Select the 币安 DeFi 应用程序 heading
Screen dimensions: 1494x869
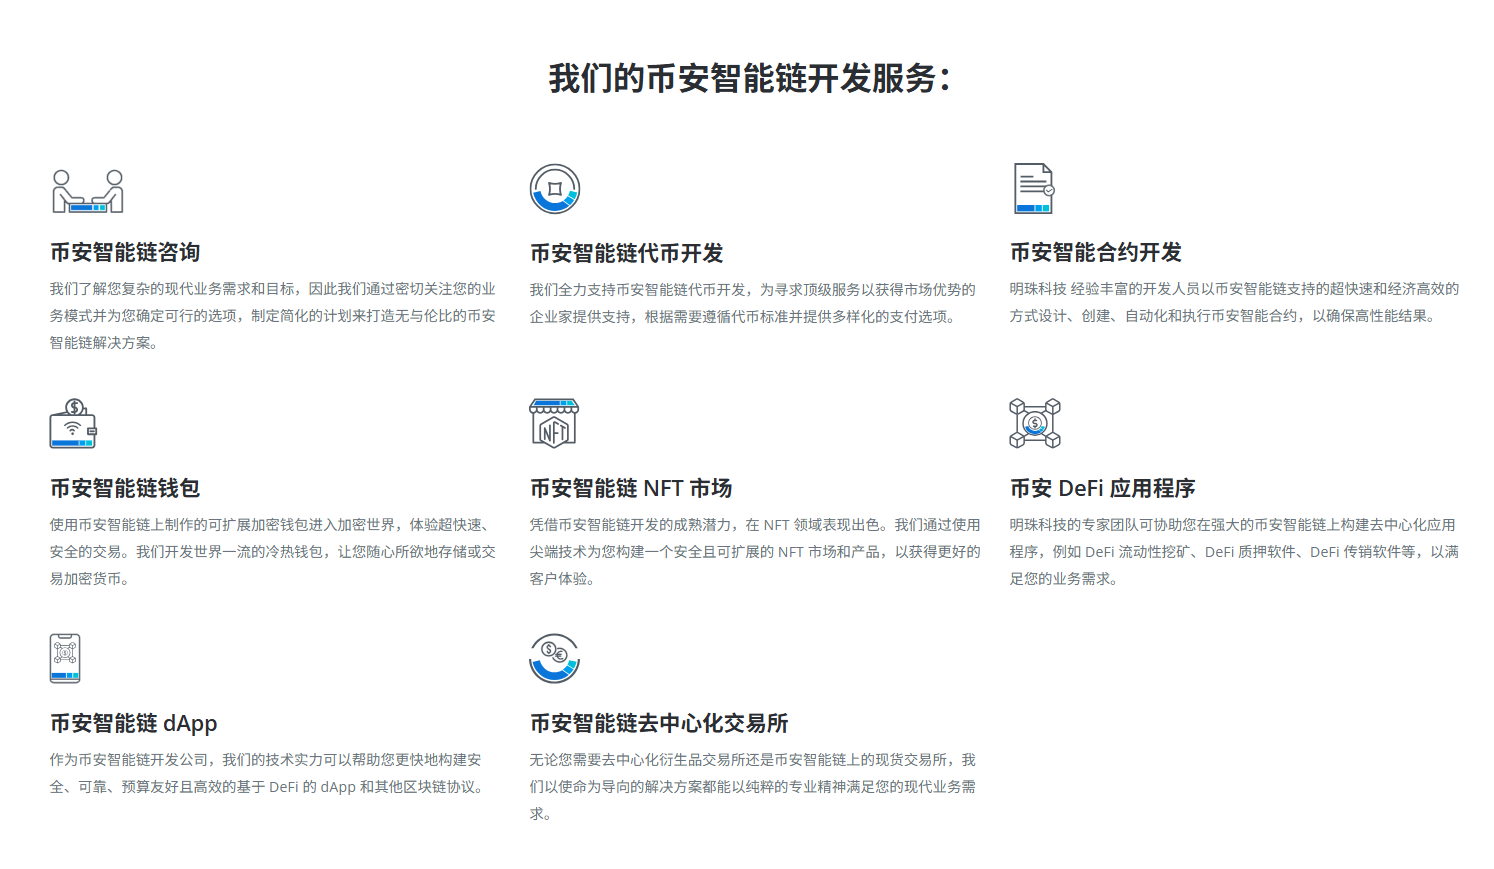click(x=1102, y=488)
